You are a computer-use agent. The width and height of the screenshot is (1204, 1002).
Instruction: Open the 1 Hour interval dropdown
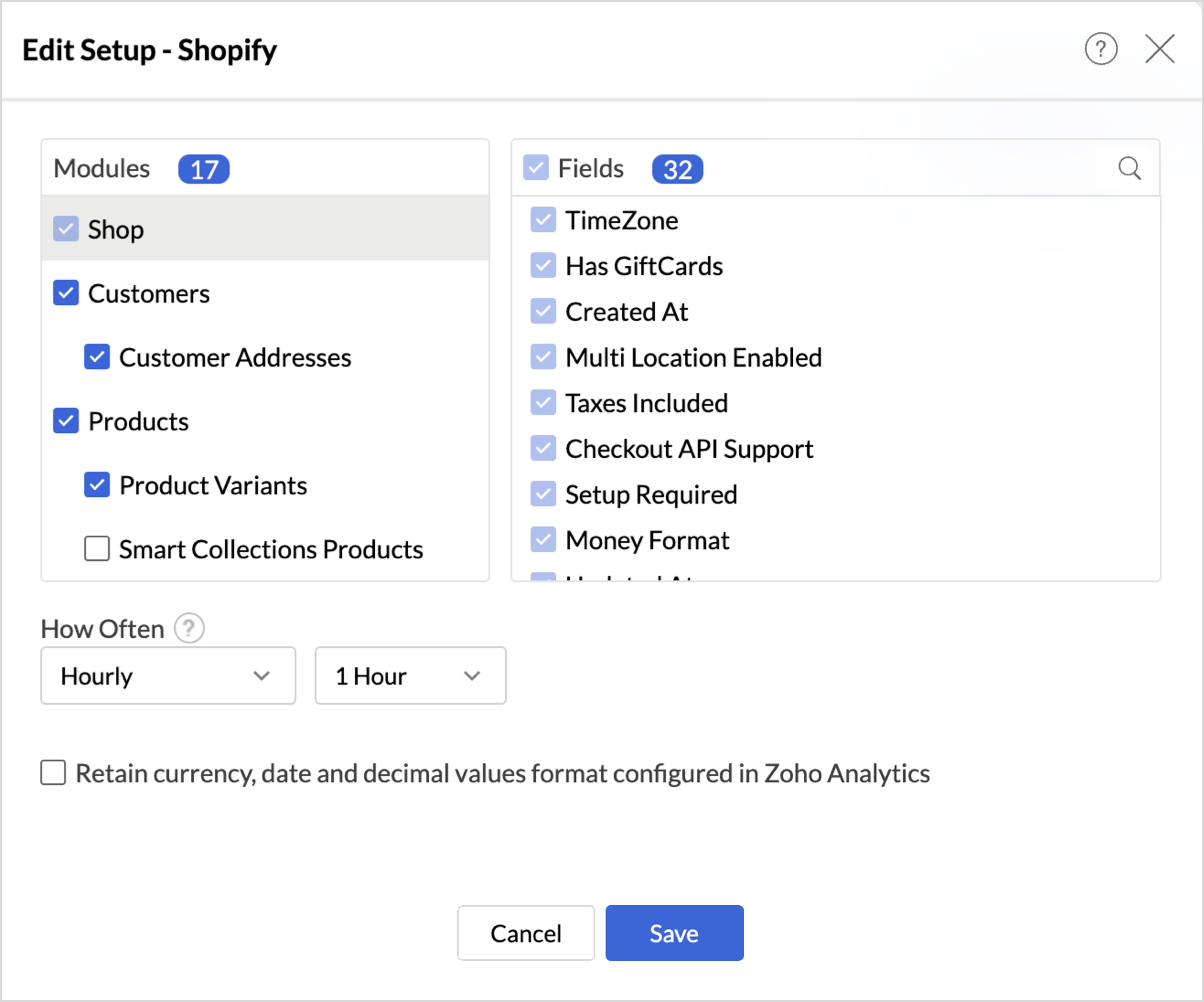tap(410, 676)
